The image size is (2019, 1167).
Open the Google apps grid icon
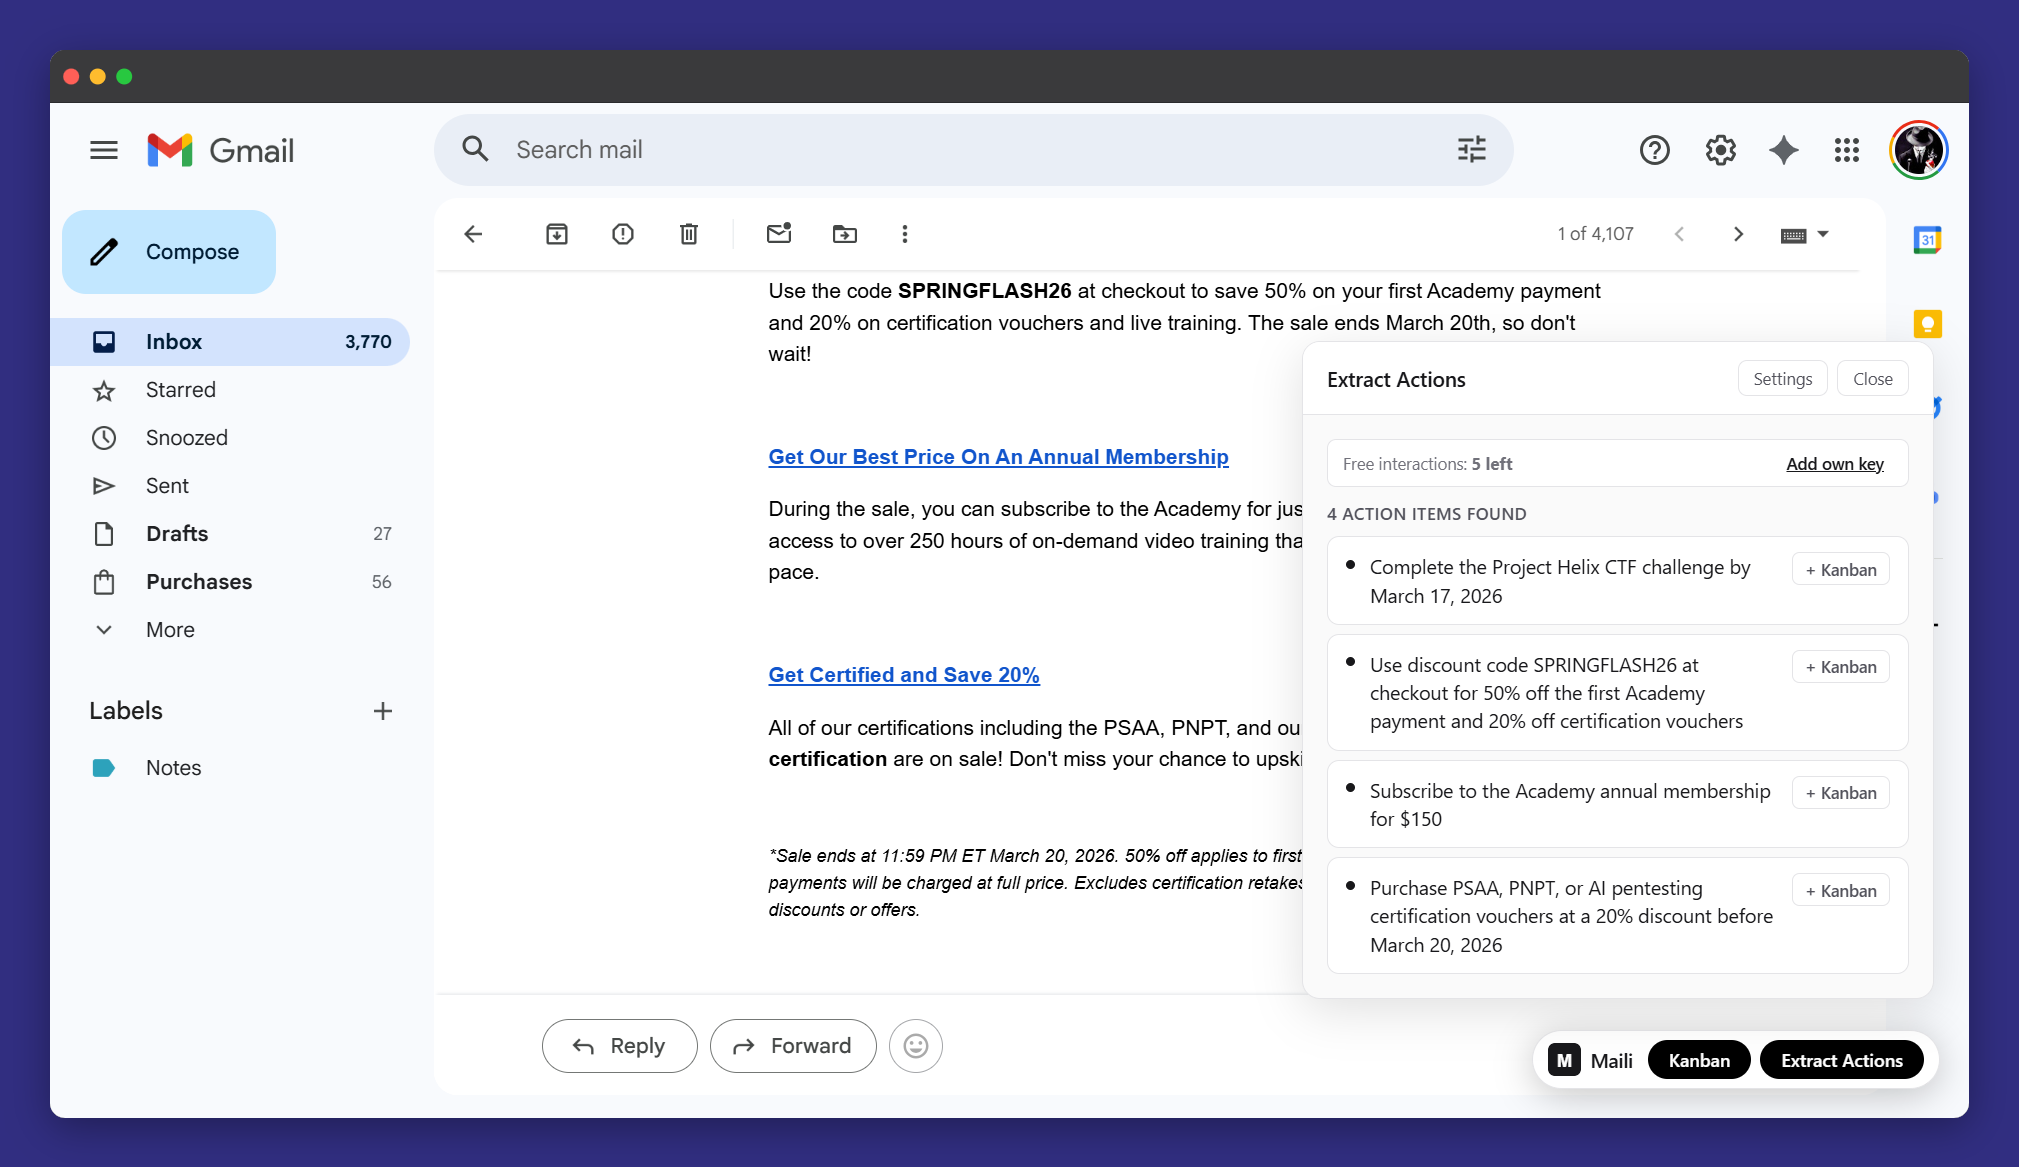coord(1847,150)
